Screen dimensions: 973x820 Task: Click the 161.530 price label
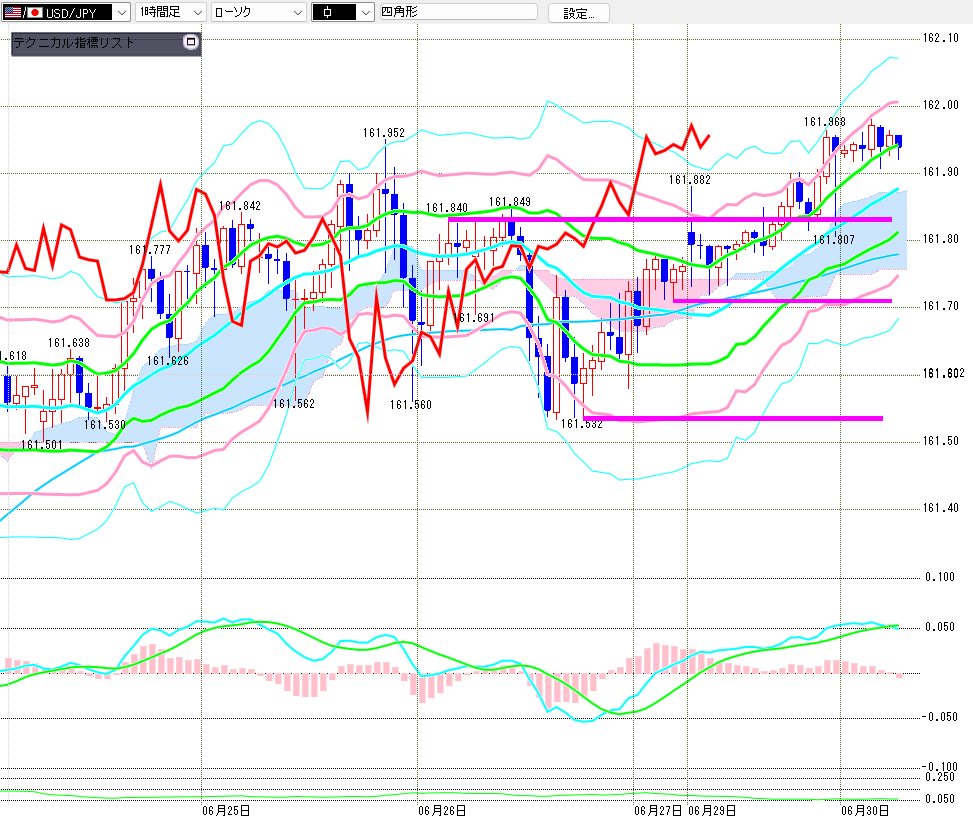pos(104,425)
